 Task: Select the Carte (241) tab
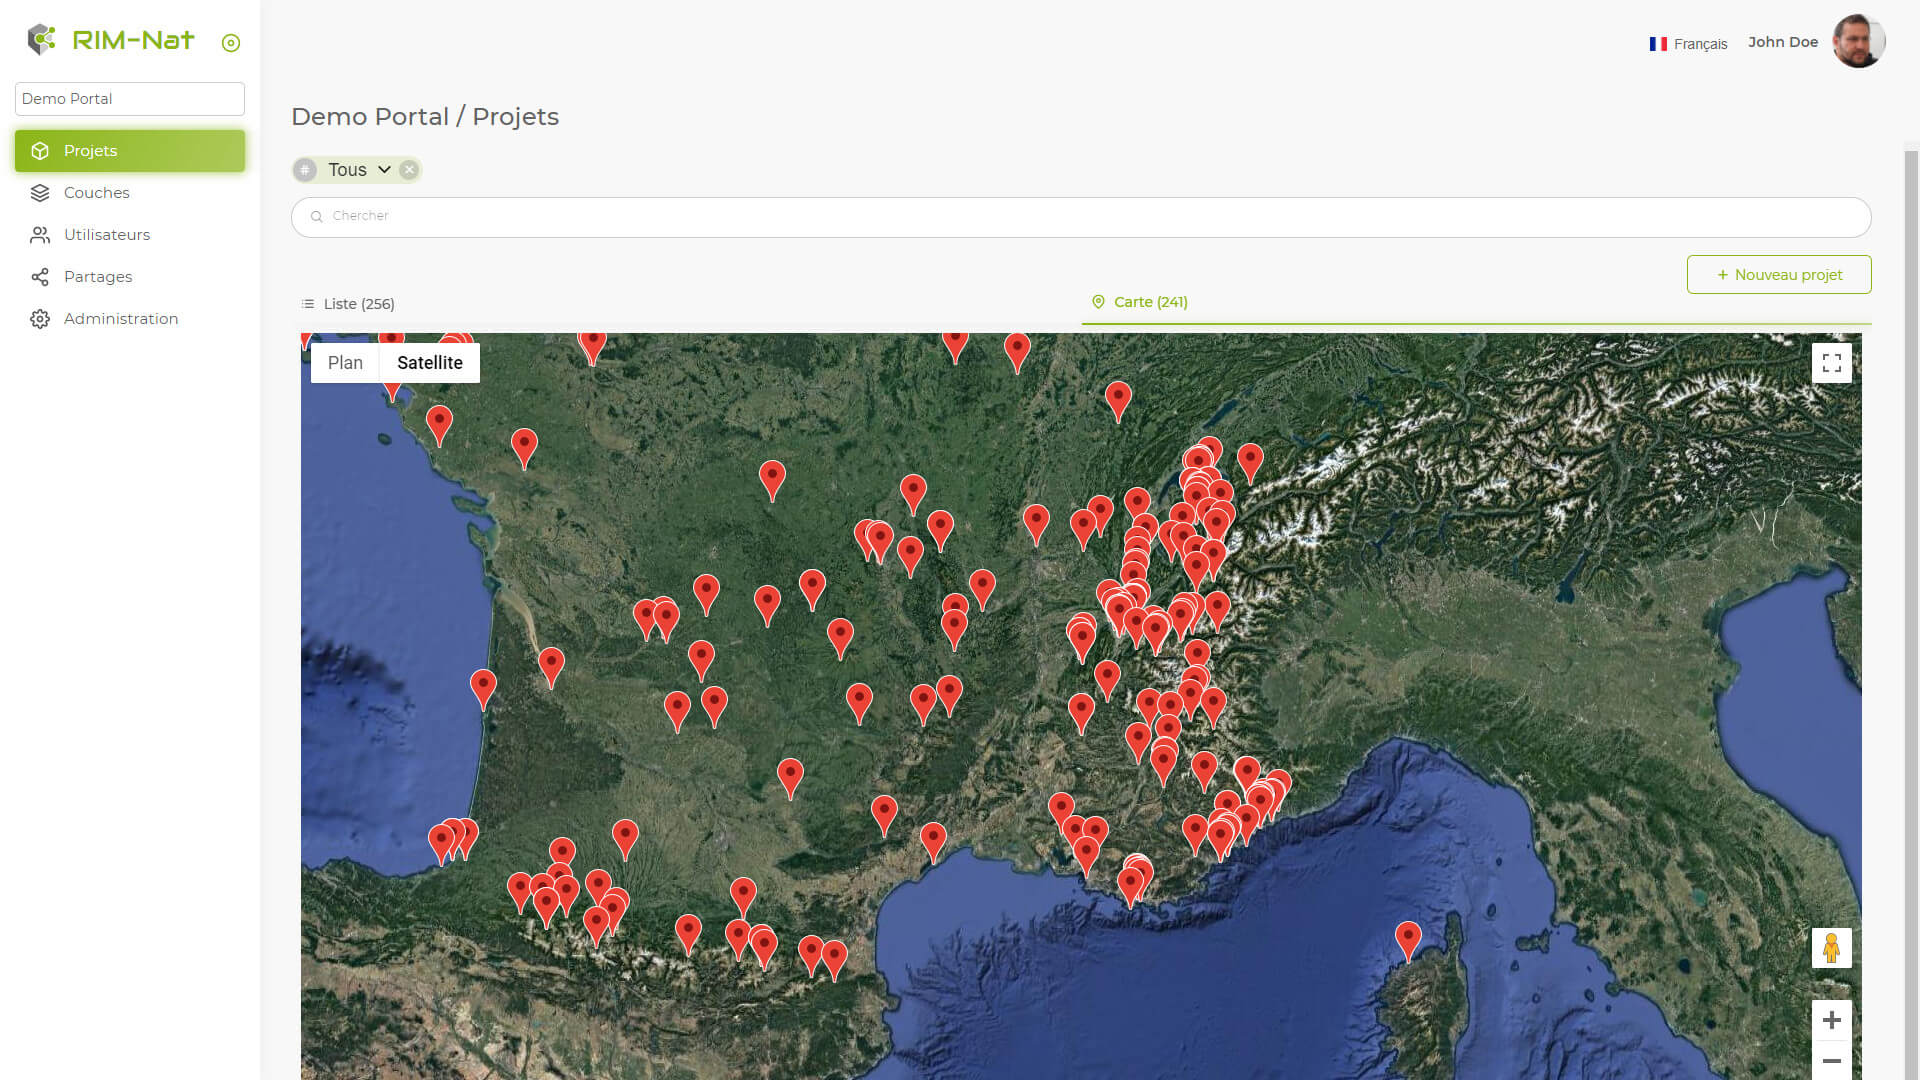(x=1140, y=302)
